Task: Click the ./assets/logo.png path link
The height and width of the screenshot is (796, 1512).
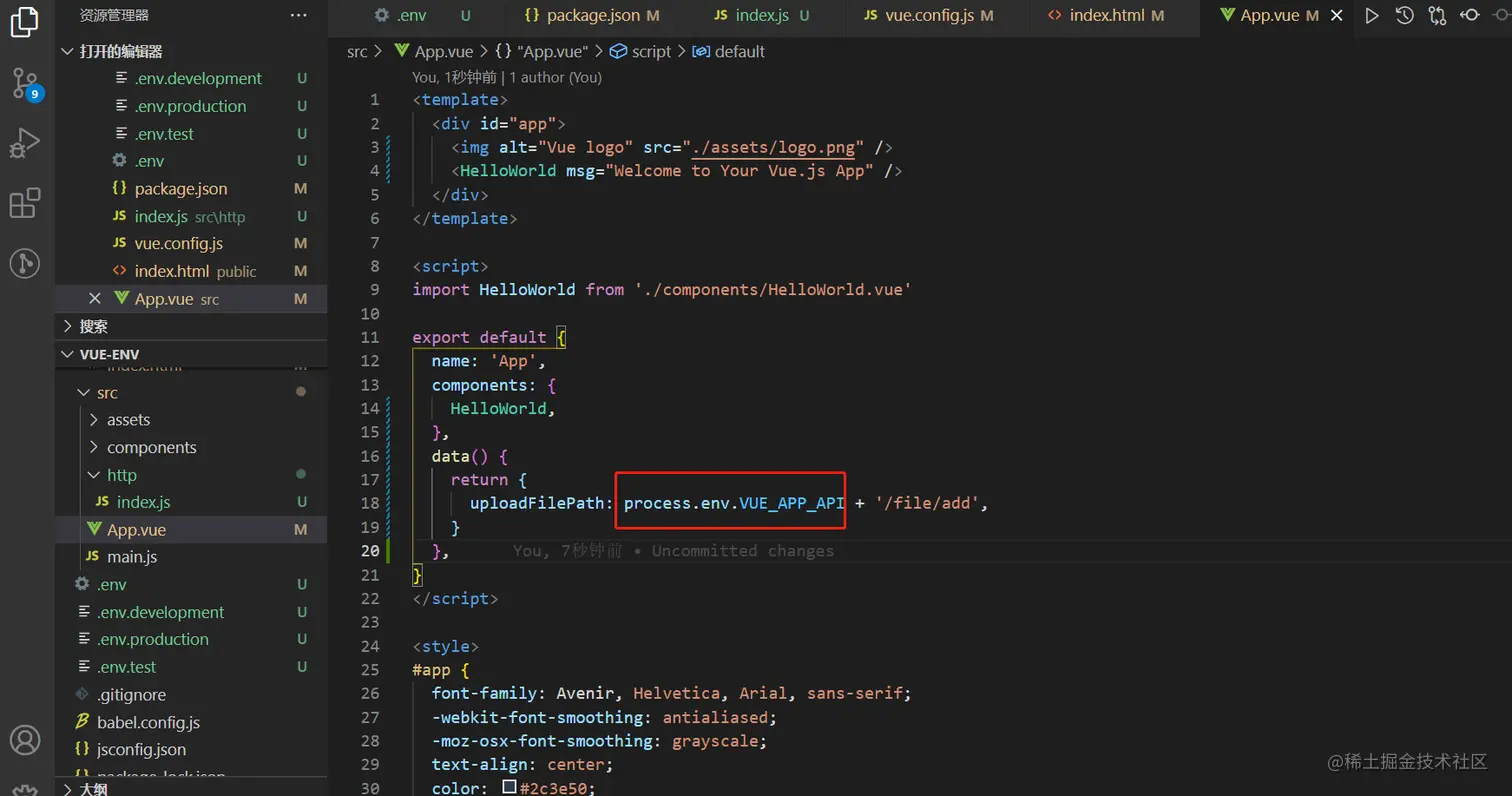Action: tap(775, 147)
